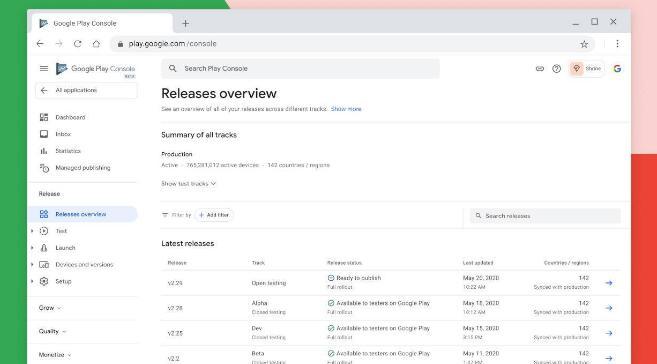This screenshot has height=364, width=657.
Task: Expand the Grow section
Action: point(50,308)
